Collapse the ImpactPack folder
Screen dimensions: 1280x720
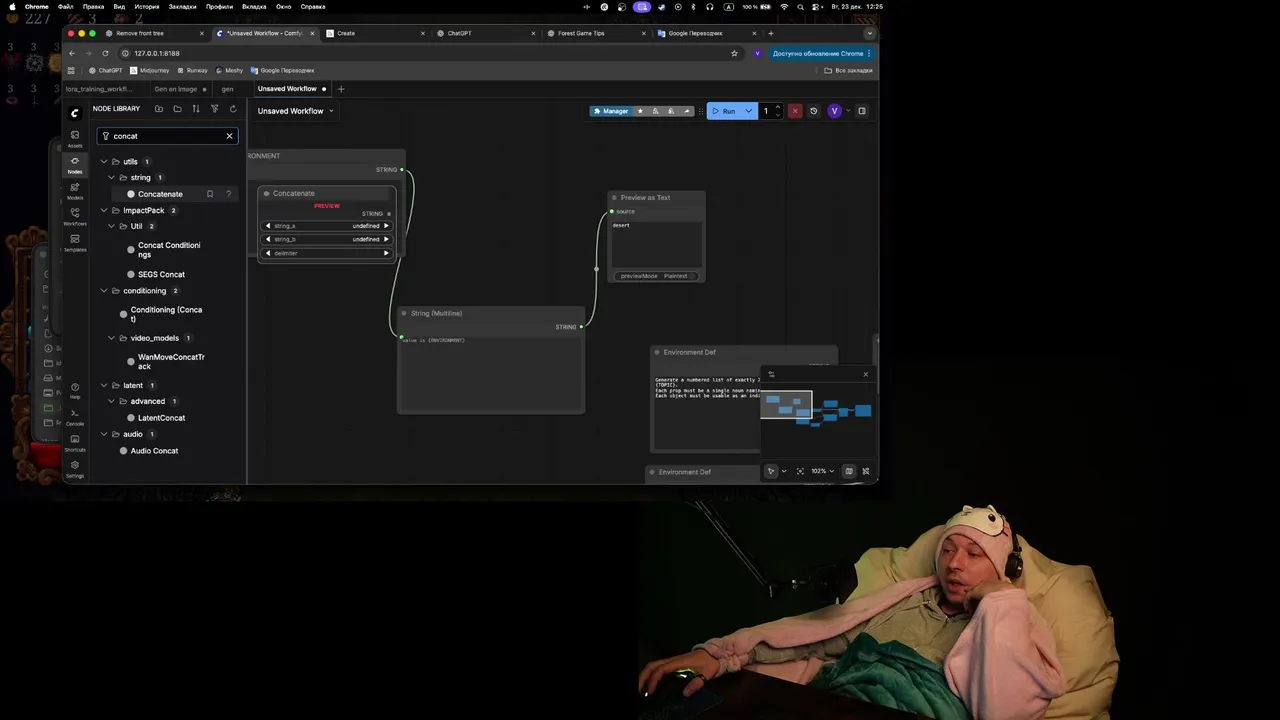103,211
